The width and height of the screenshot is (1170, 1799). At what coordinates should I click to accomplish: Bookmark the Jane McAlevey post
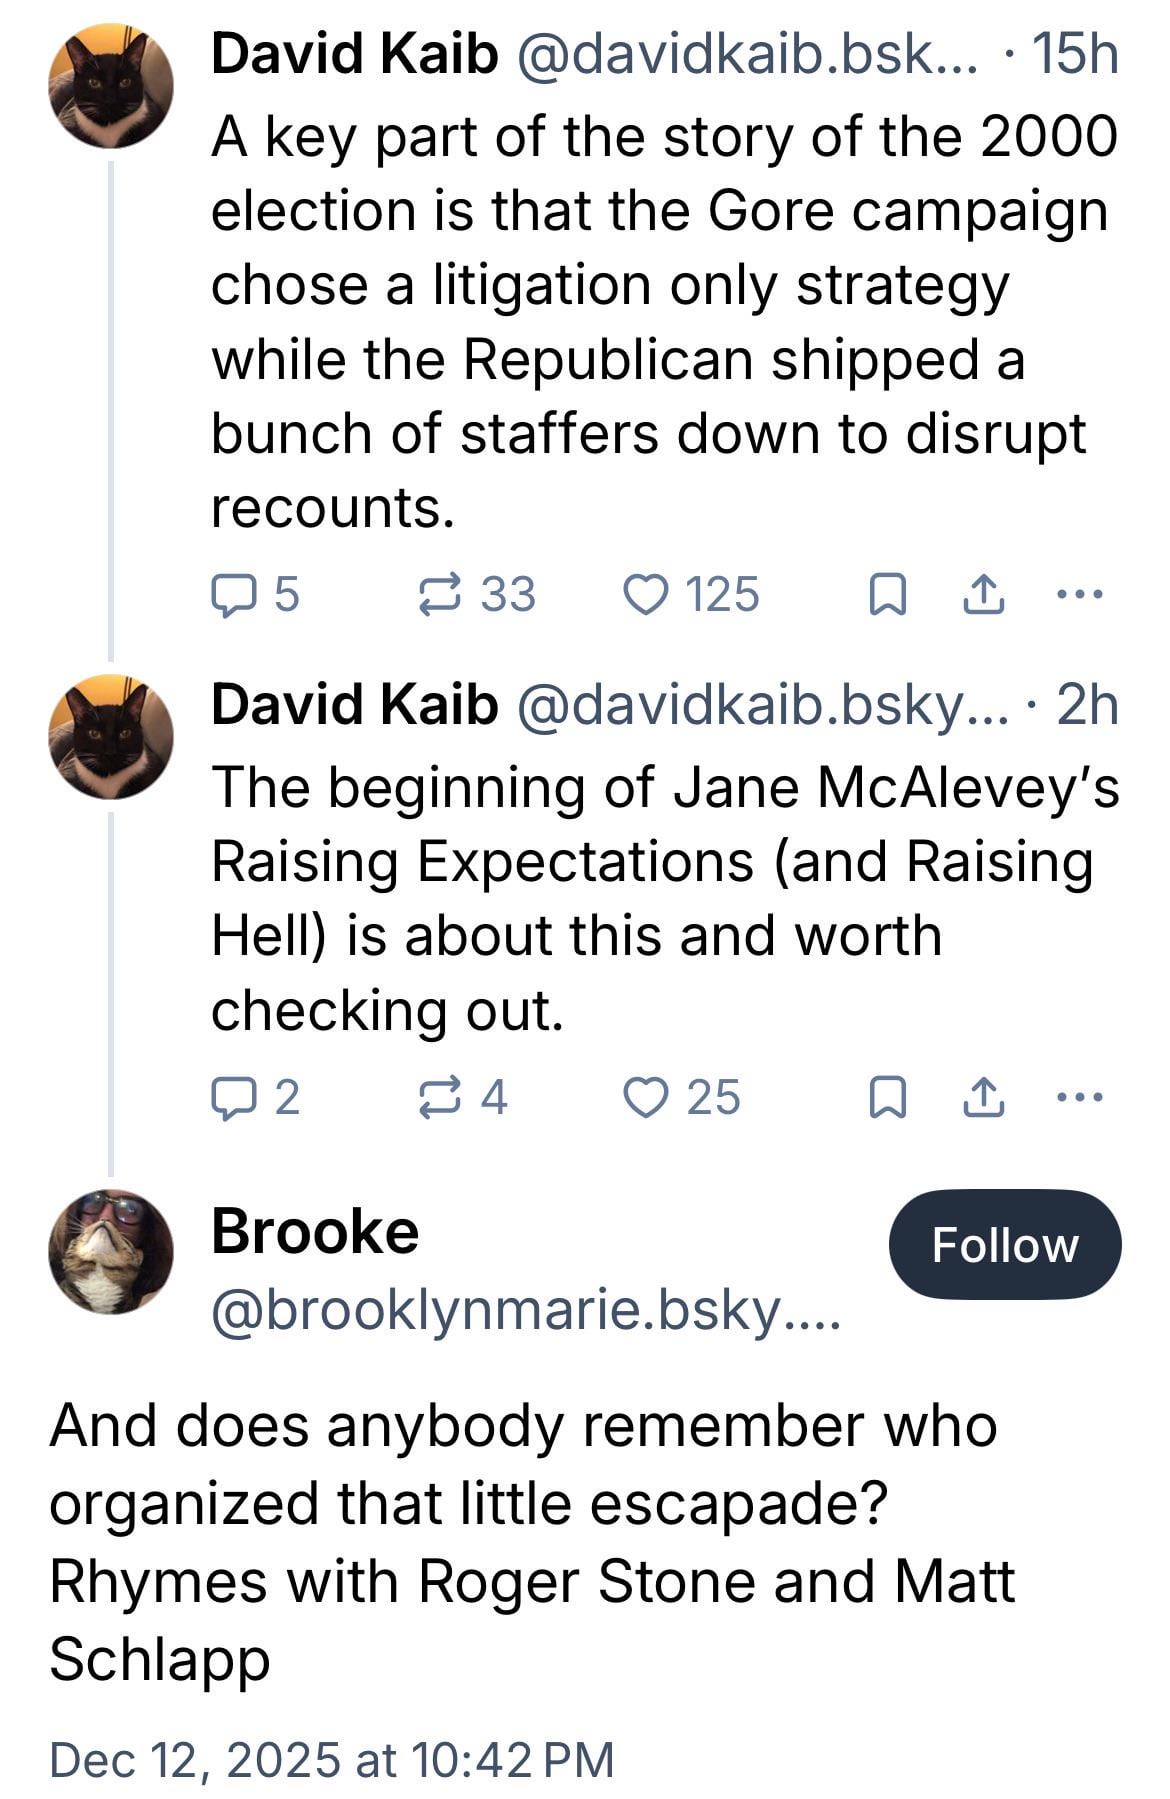[887, 1098]
